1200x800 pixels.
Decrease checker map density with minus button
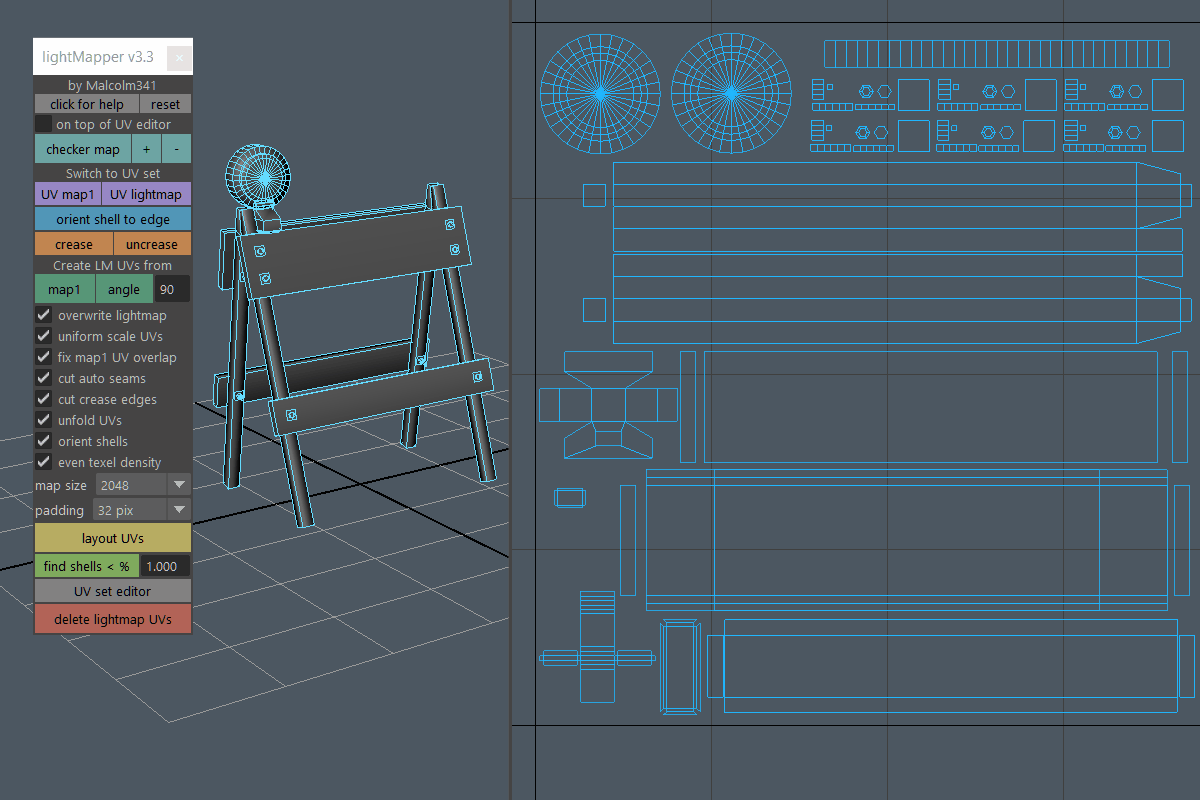point(176,149)
